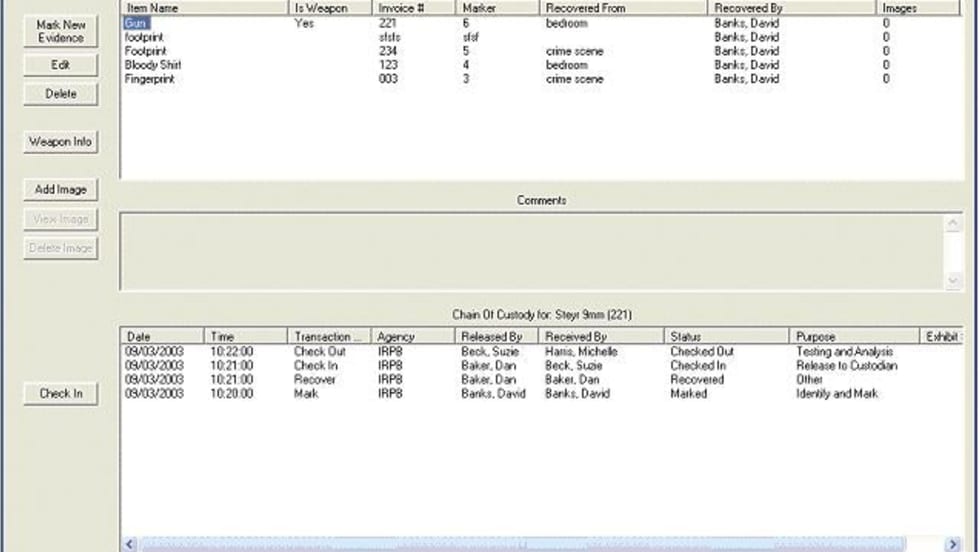Viewport: 980px width, 552px height.
Task: Sort chain of custody by Date column
Action: click(162, 337)
